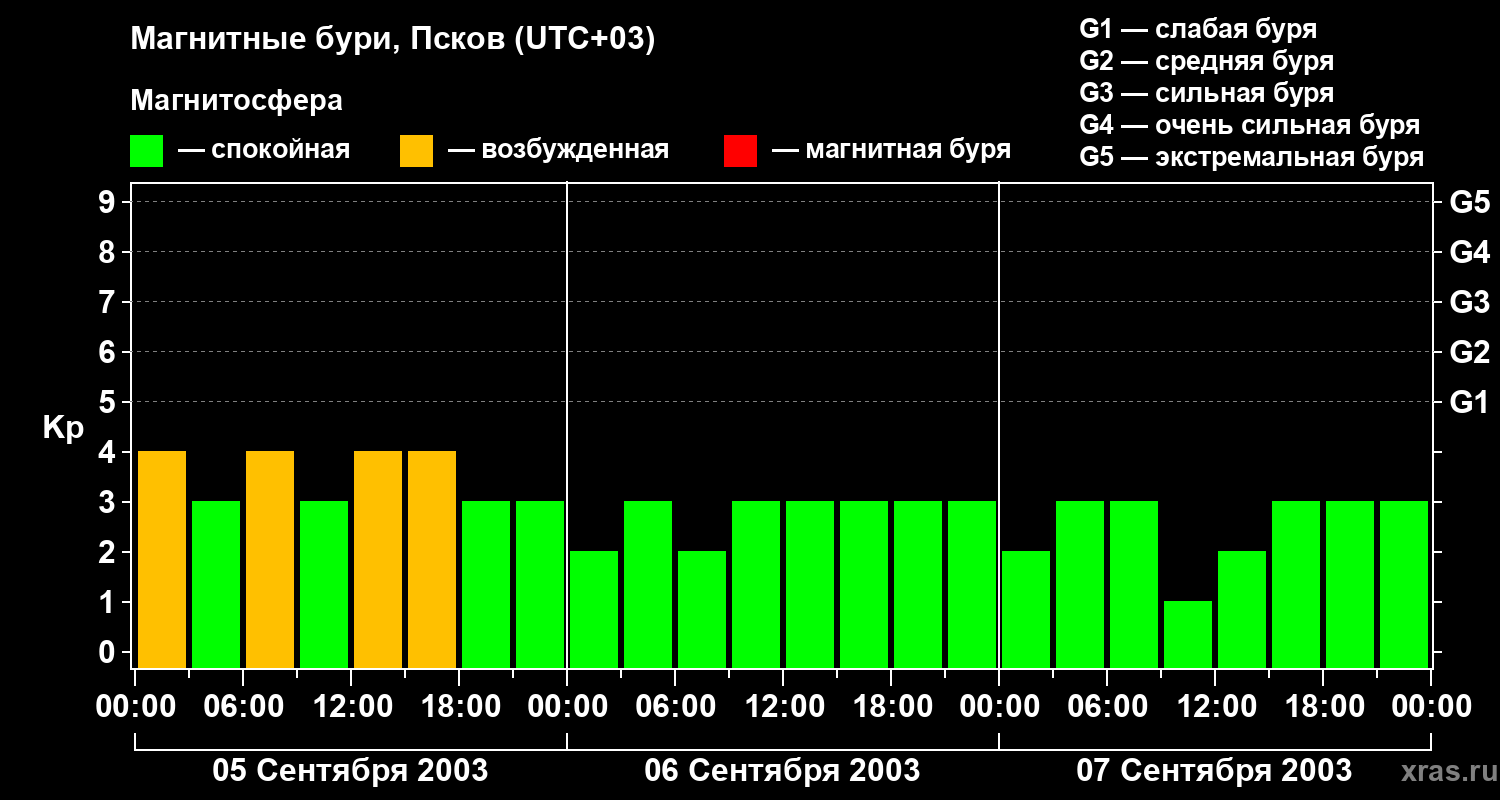Click the 12:00 time label under 06 September
The height and width of the screenshot is (800, 1500).
coord(784,707)
